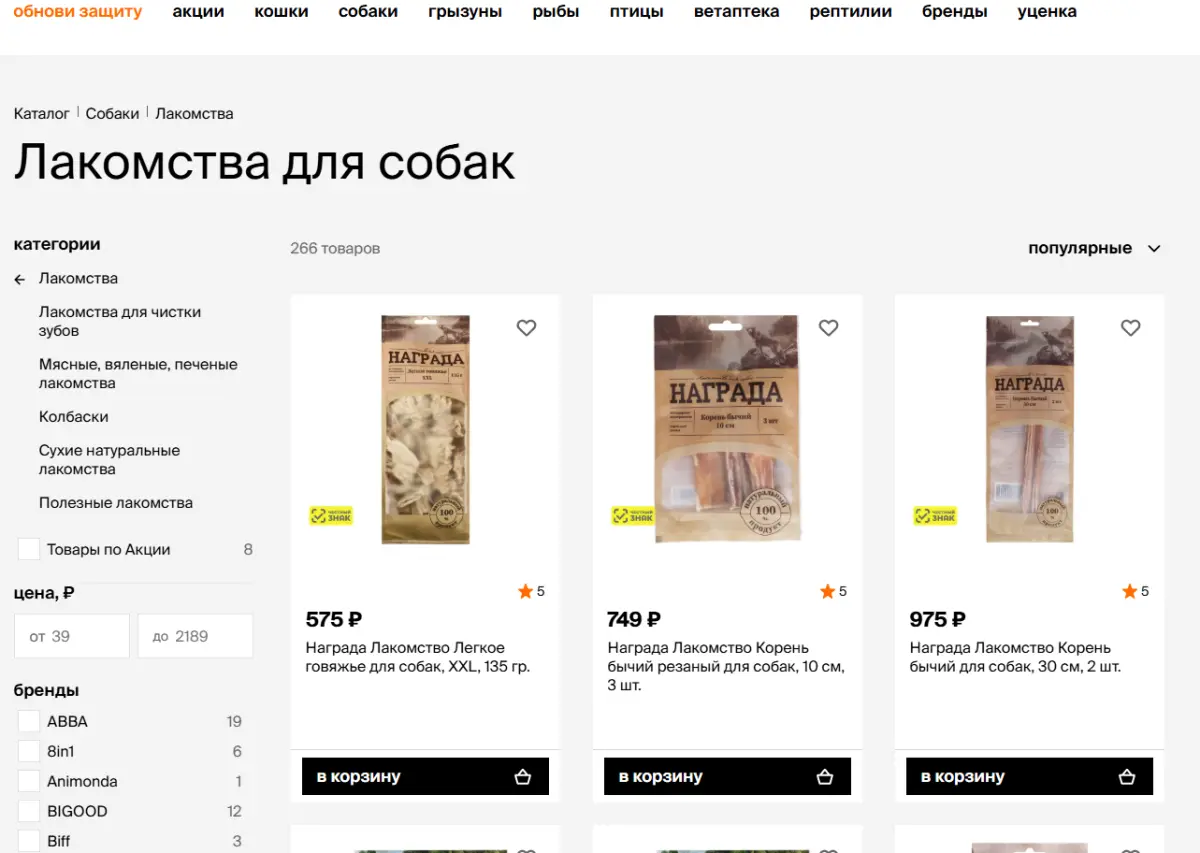Click star rating of Корень бычий 30 см product
The width and height of the screenshot is (1200, 853).
[1135, 591]
